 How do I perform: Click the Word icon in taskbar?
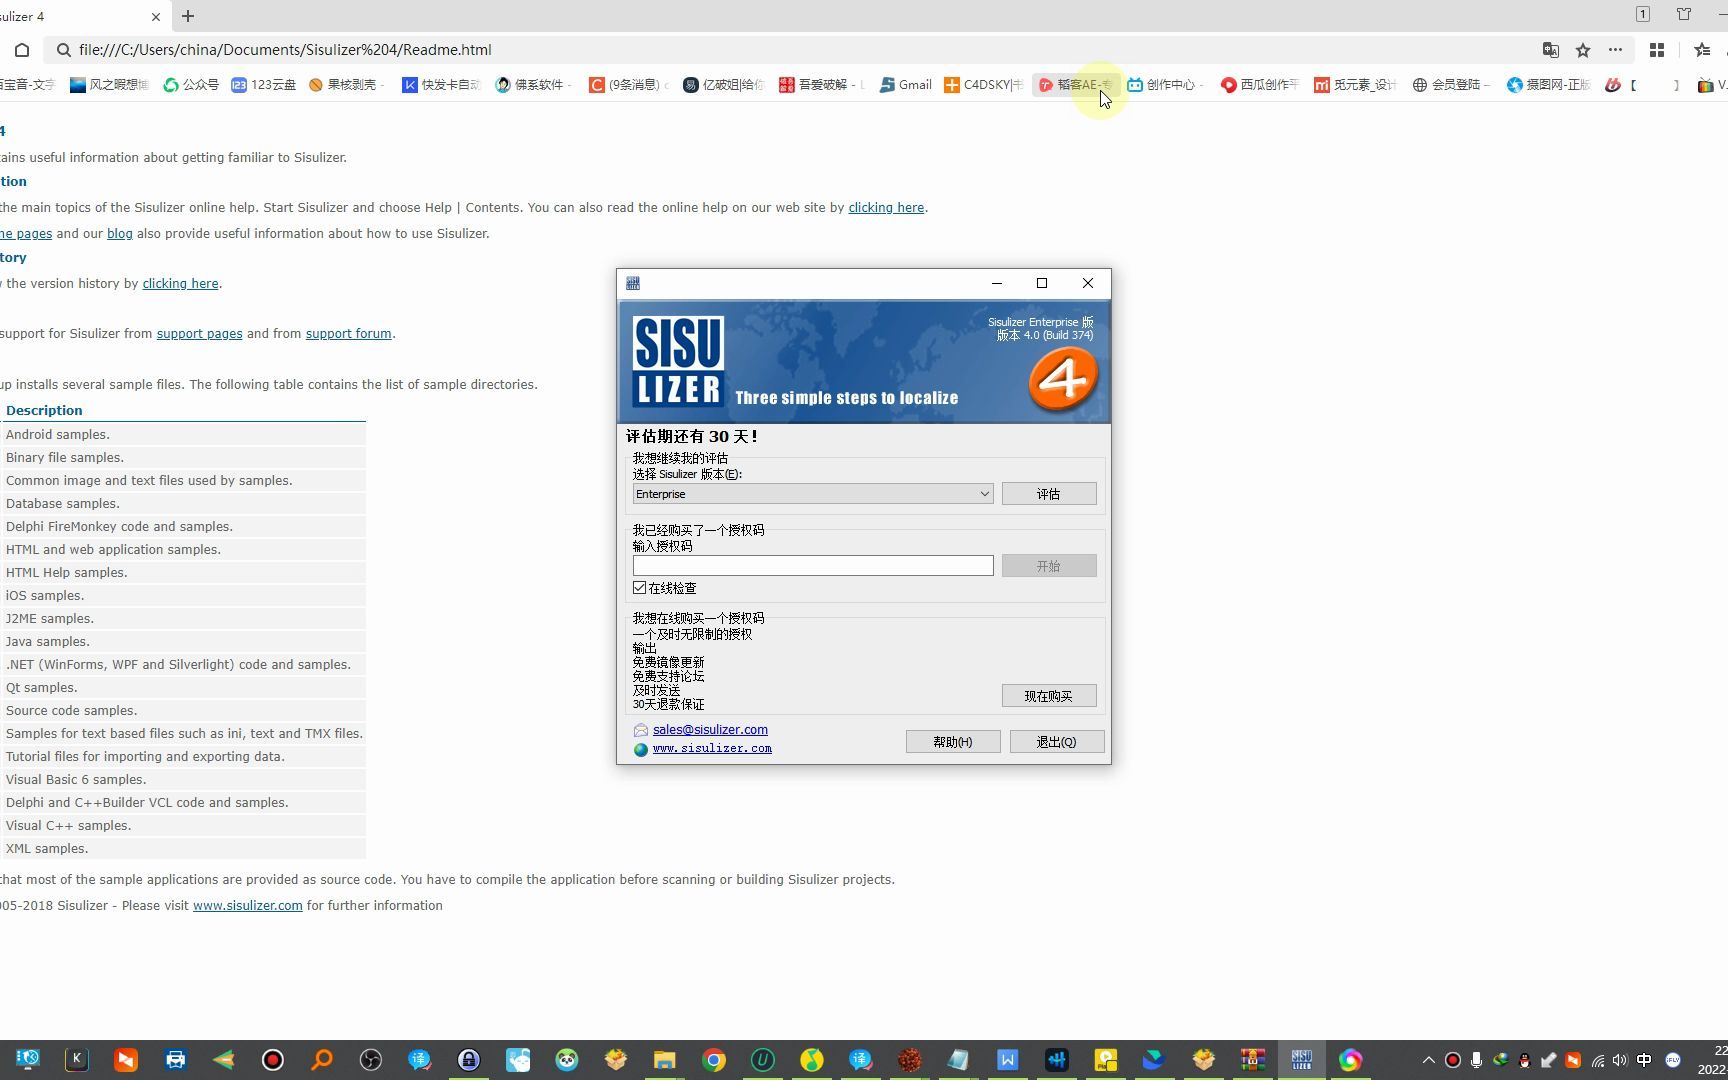pyautogui.click(x=1007, y=1060)
